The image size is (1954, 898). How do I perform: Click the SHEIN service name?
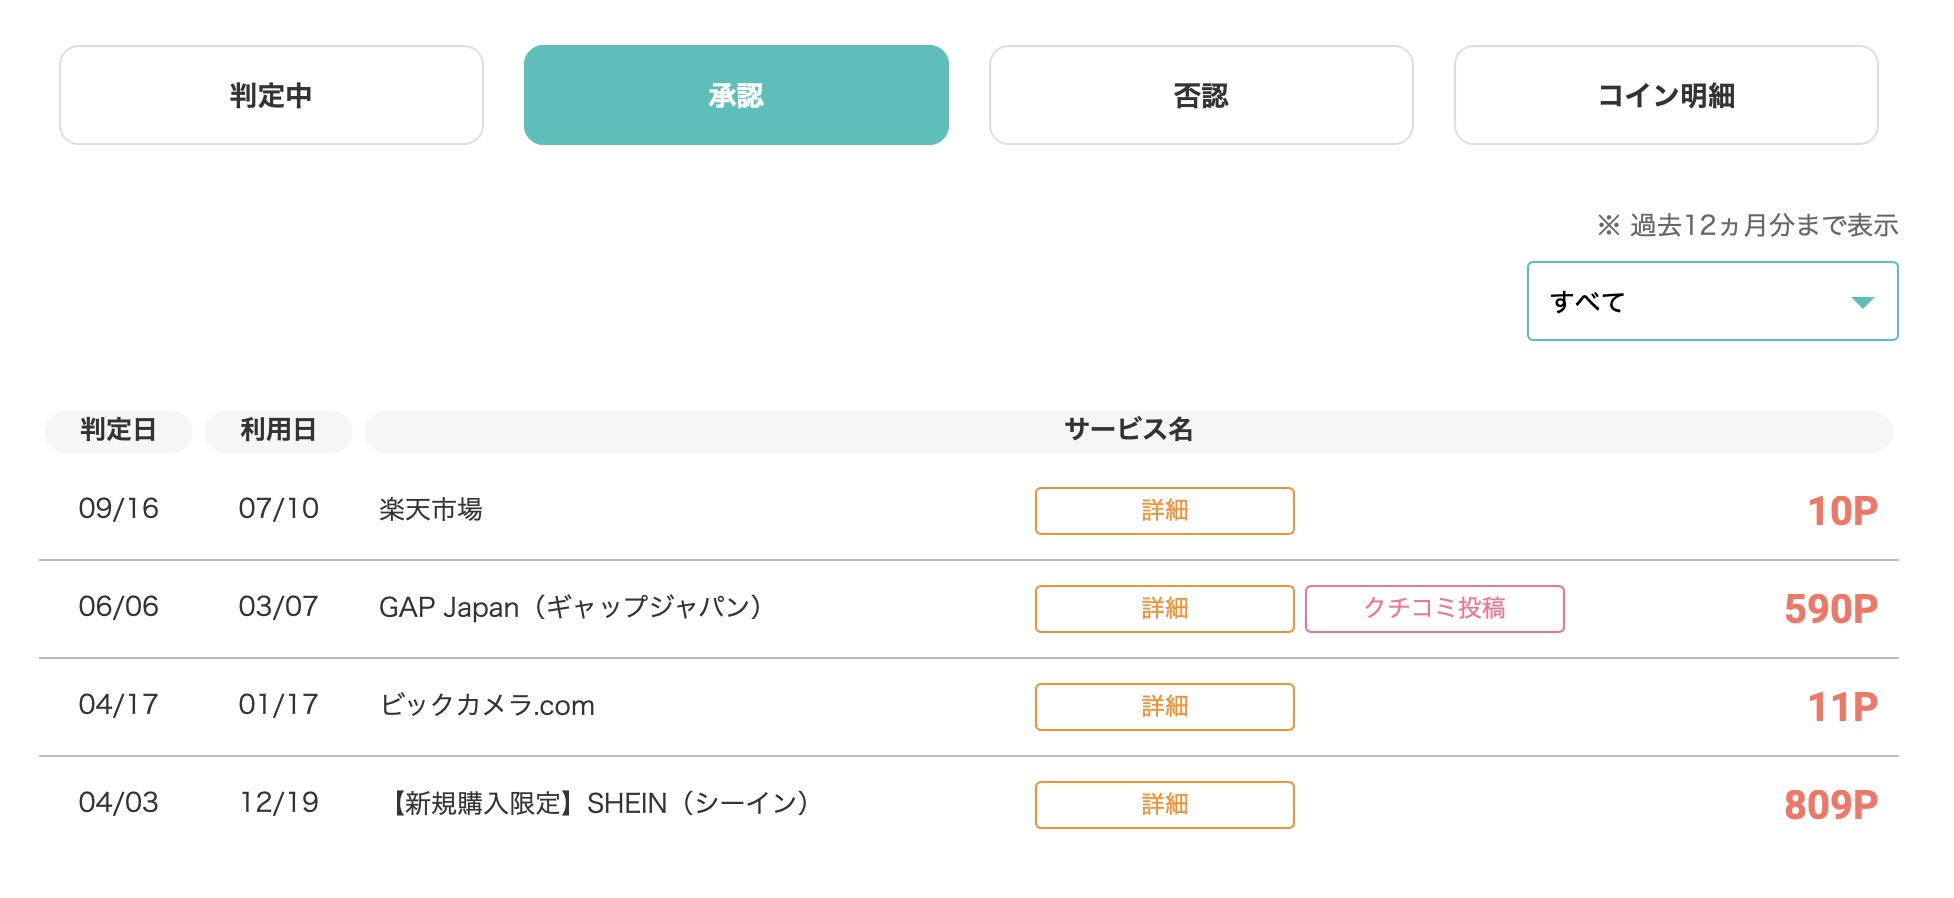coord(598,804)
